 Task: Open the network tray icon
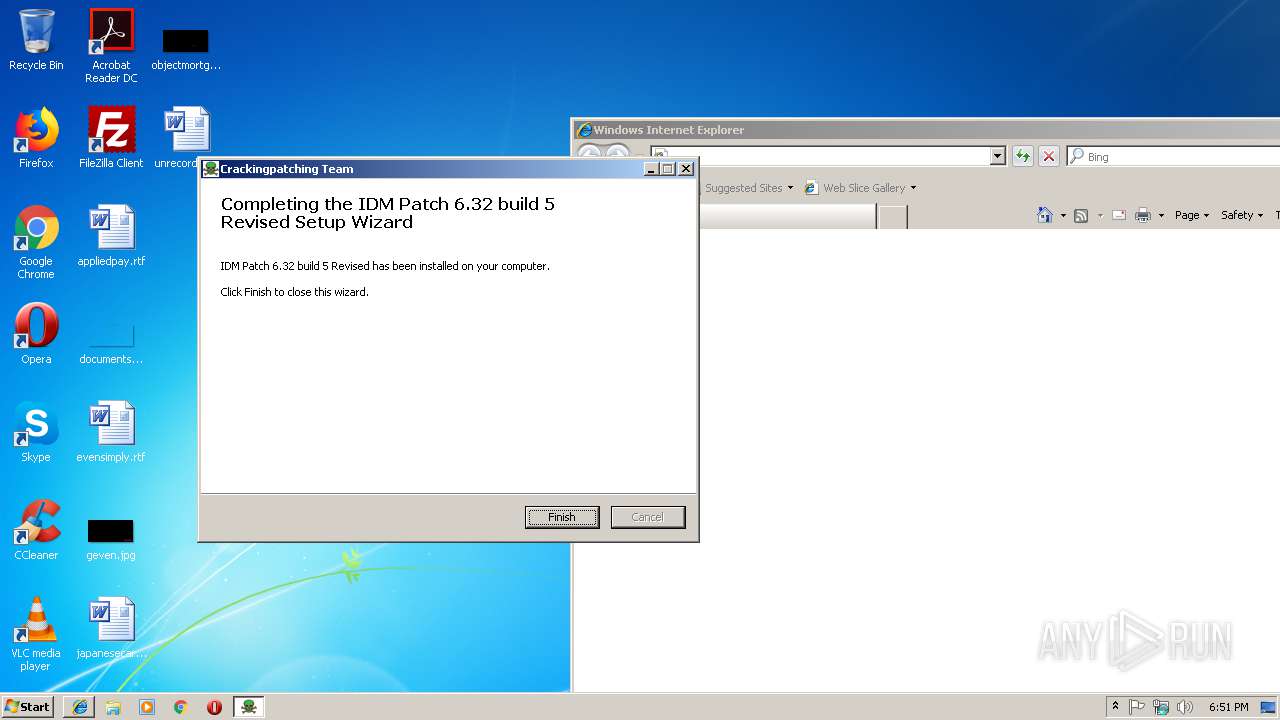pyautogui.click(x=1161, y=707)
